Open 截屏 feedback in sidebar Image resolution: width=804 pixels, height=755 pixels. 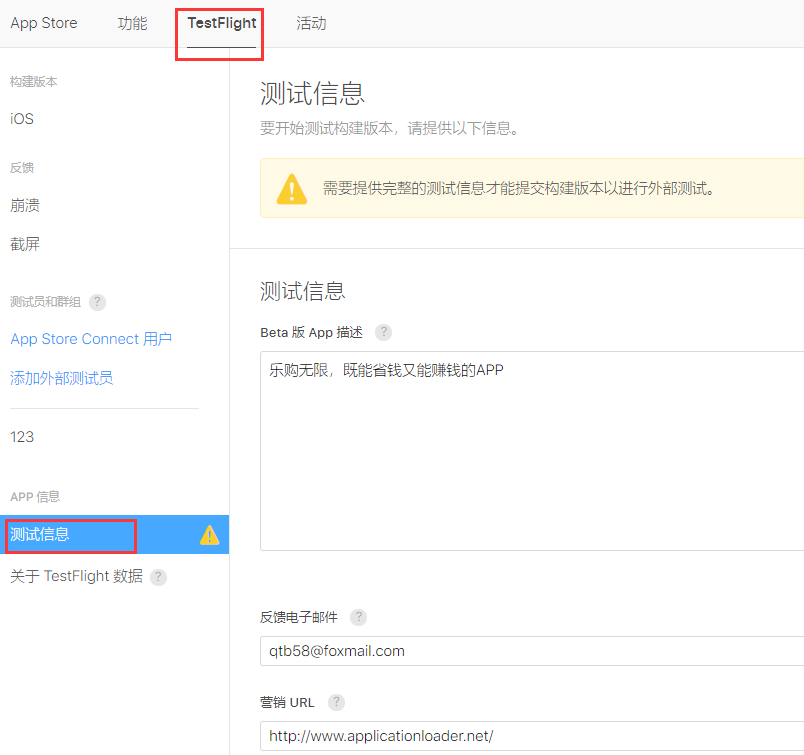(x=25, y=244)
